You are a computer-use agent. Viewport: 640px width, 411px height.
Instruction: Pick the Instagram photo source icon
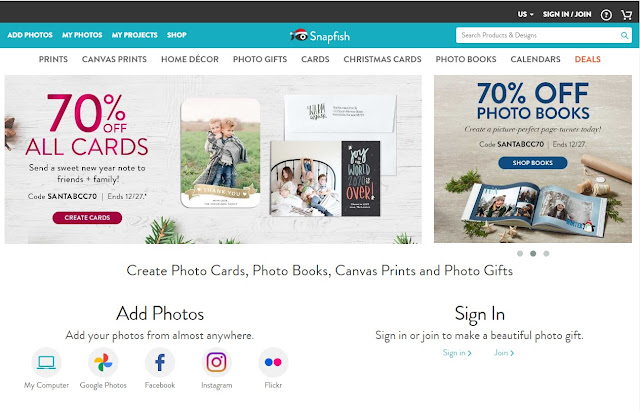(216, 362)
